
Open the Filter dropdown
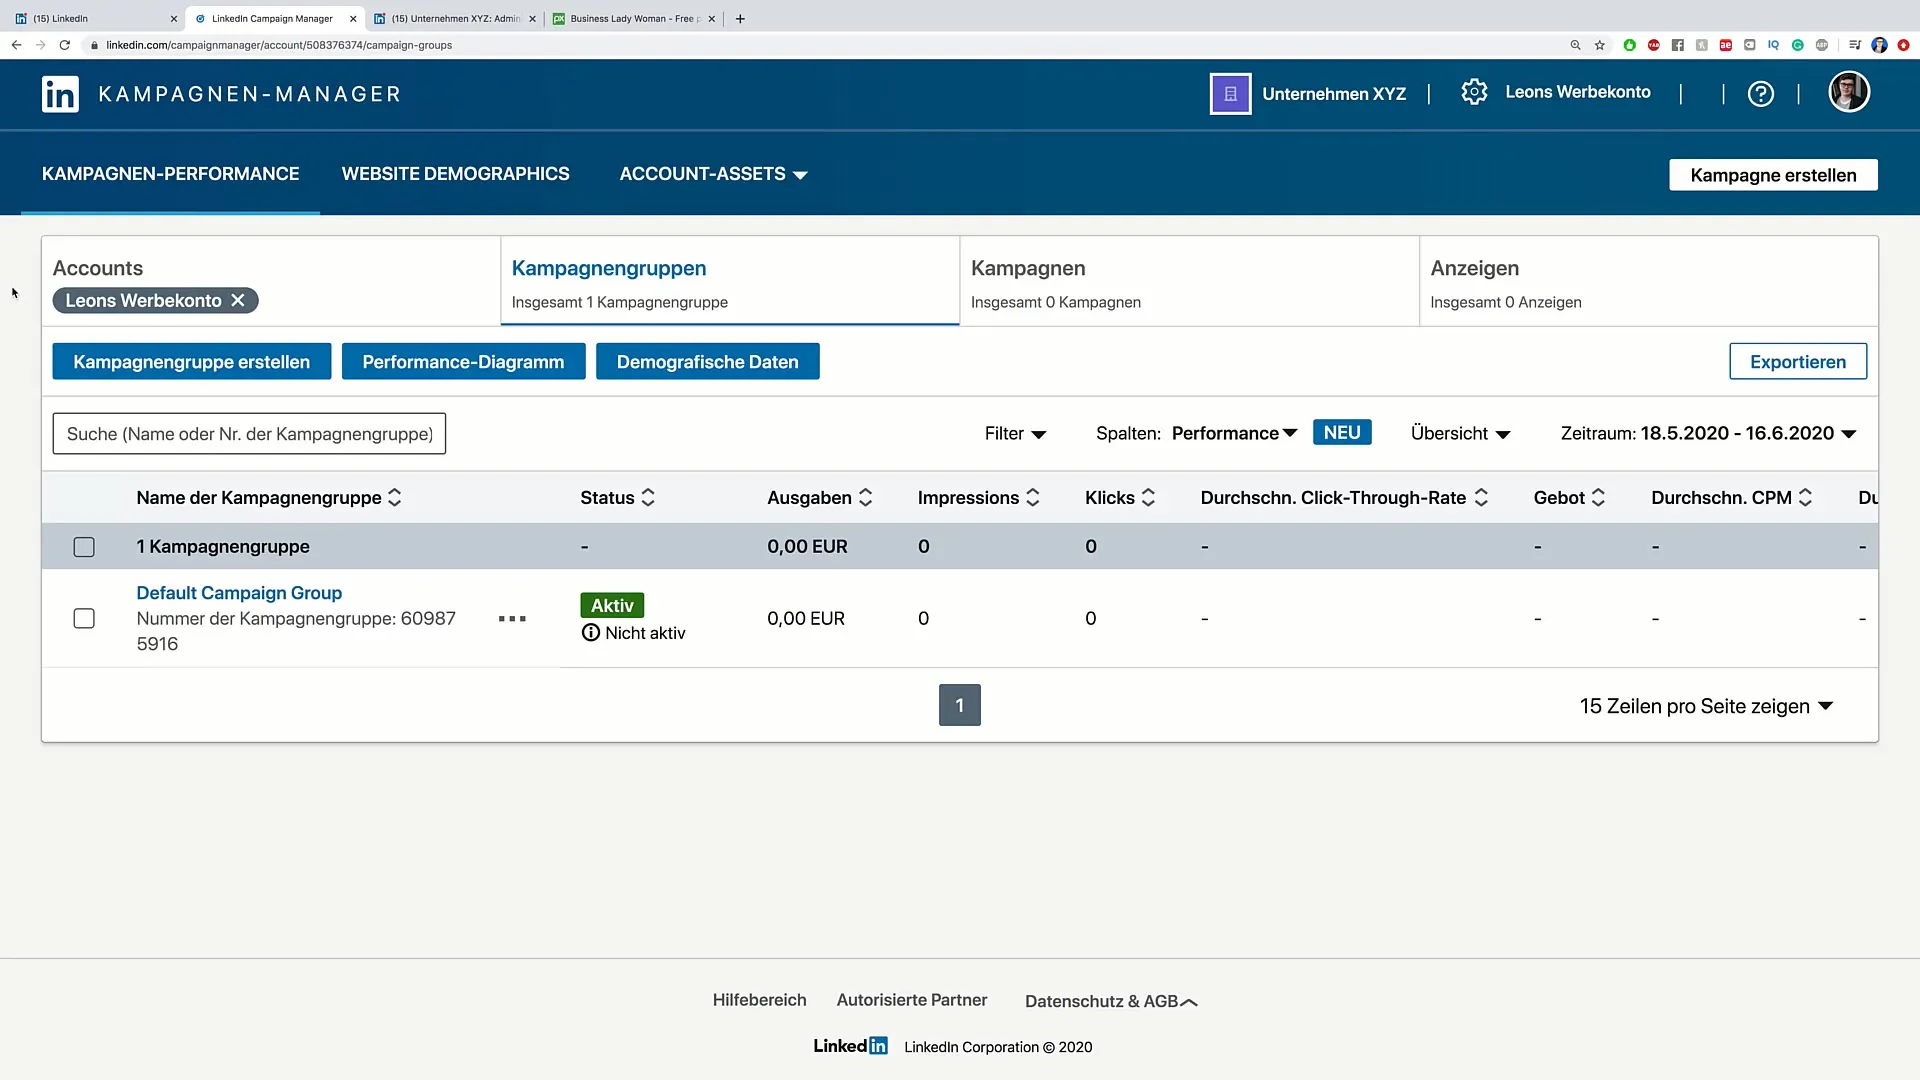1015,433
